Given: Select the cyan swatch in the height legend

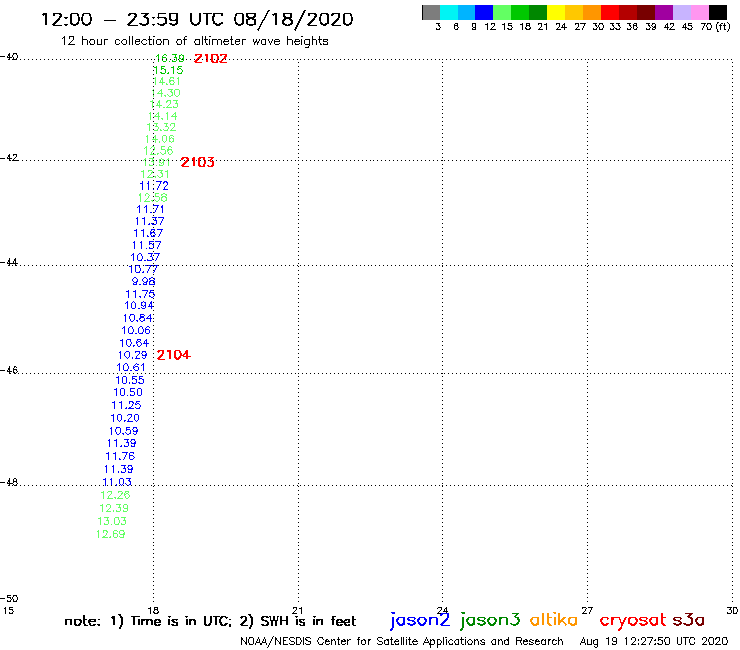Looking at the screenshot, I should pos(449,12).
